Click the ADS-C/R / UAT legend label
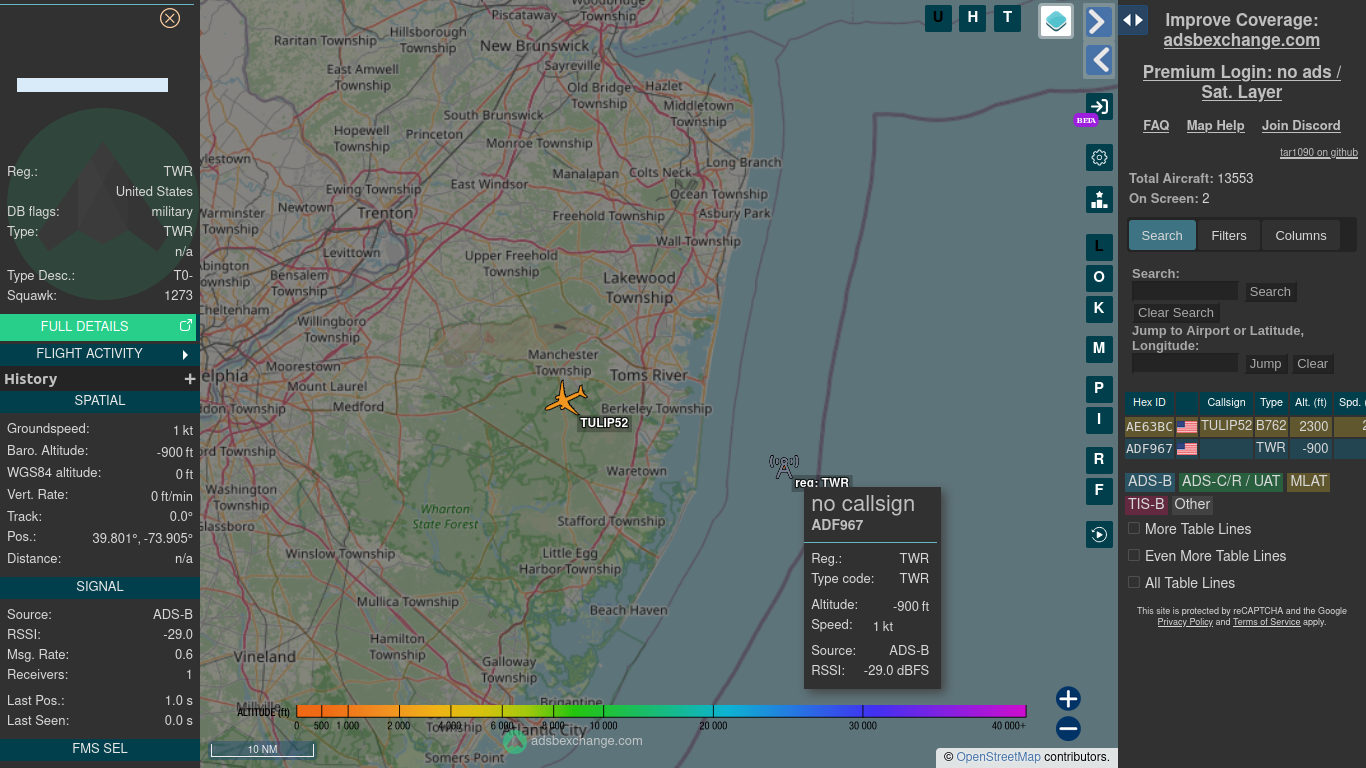The width and height of the screenshot is (1366, 768). click(1231, 481)
